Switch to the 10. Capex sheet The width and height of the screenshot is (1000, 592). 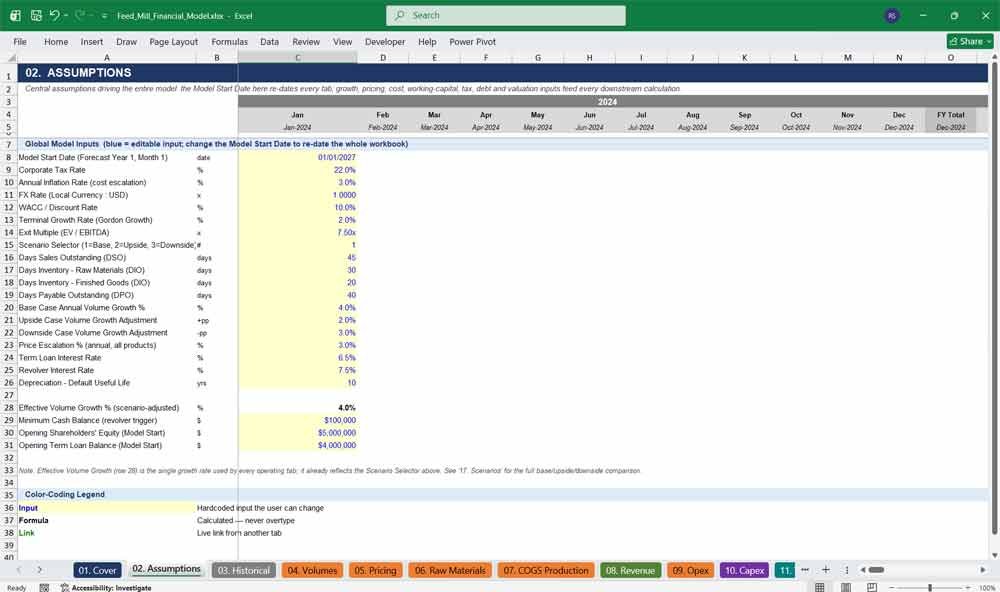[744, 570]
